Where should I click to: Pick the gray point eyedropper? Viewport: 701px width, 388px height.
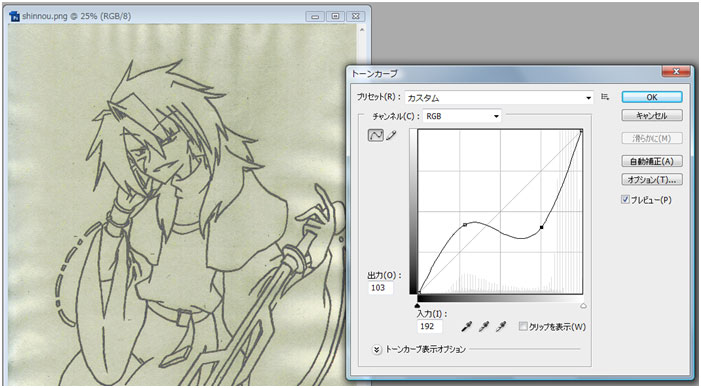483,327
